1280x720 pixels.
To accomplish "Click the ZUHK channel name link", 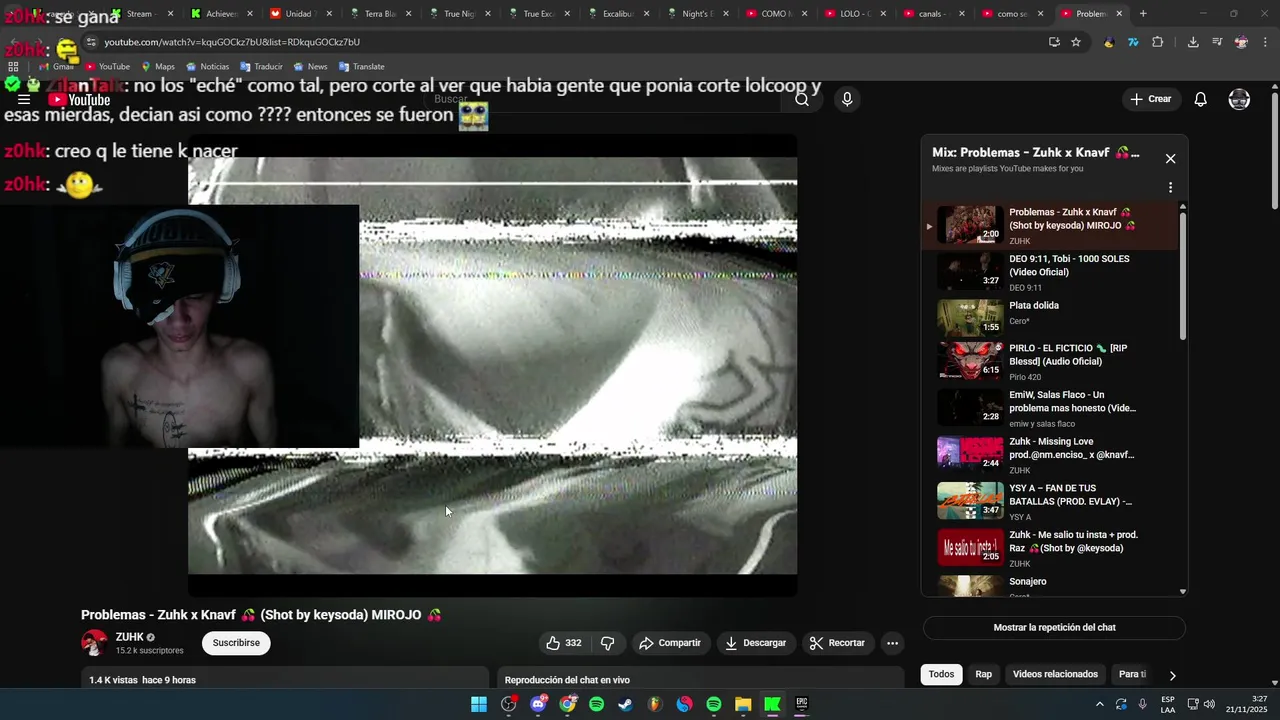I will pyautogui.click(x=129, y=637).
